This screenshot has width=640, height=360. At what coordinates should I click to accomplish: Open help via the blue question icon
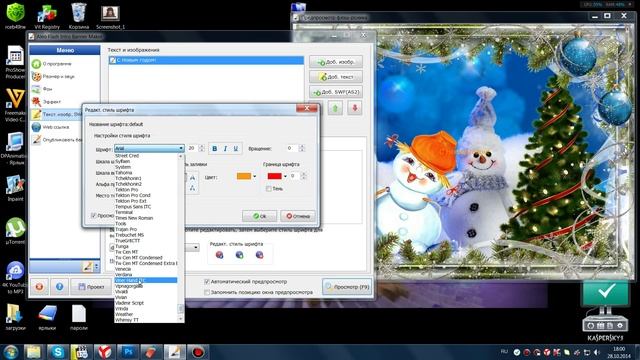click(59, 287)
